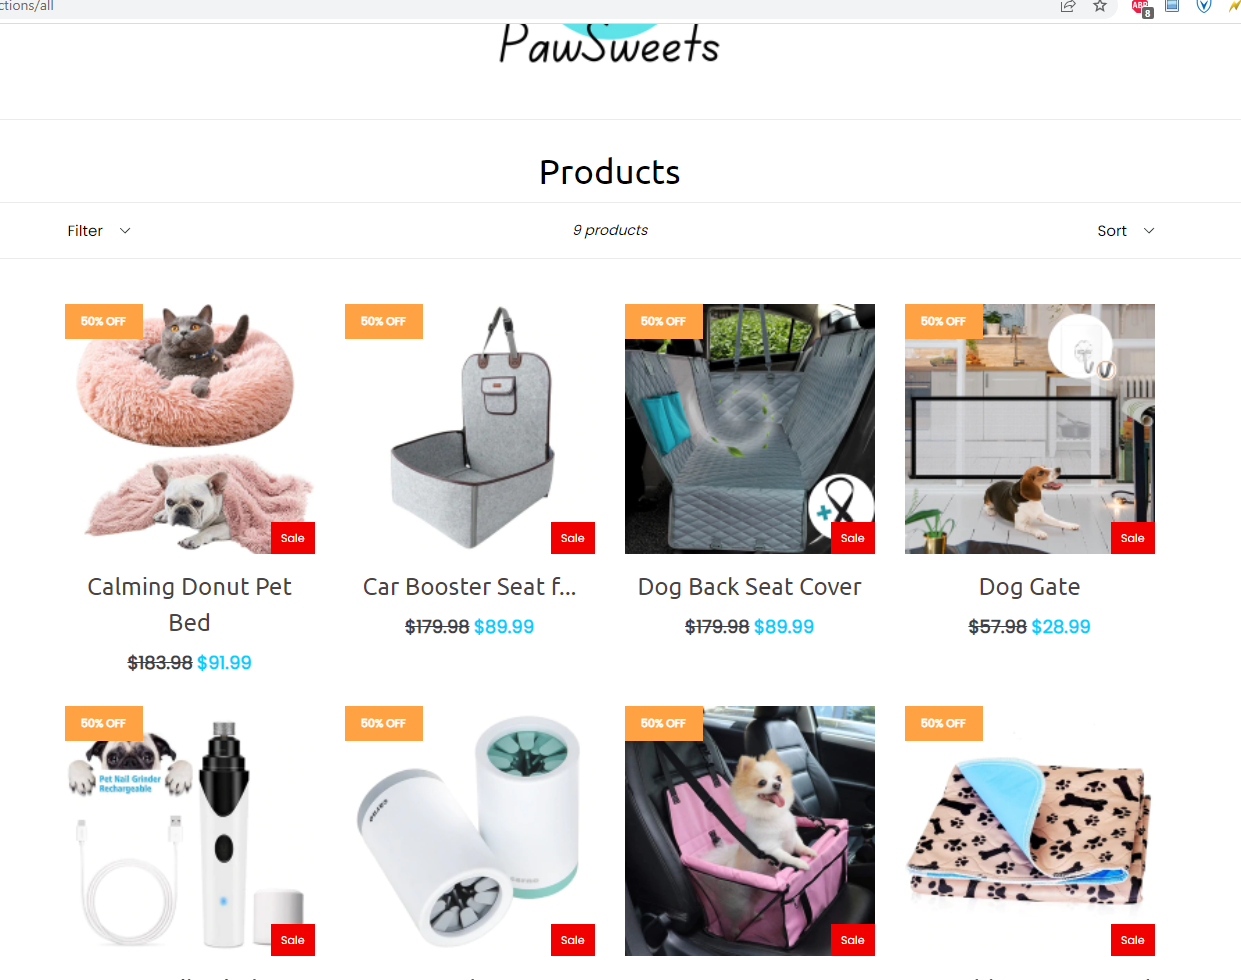1241x980 pixels.
Task: Click the Car Booster Seat $89.99 price
Action: click(x=504, y=627)
